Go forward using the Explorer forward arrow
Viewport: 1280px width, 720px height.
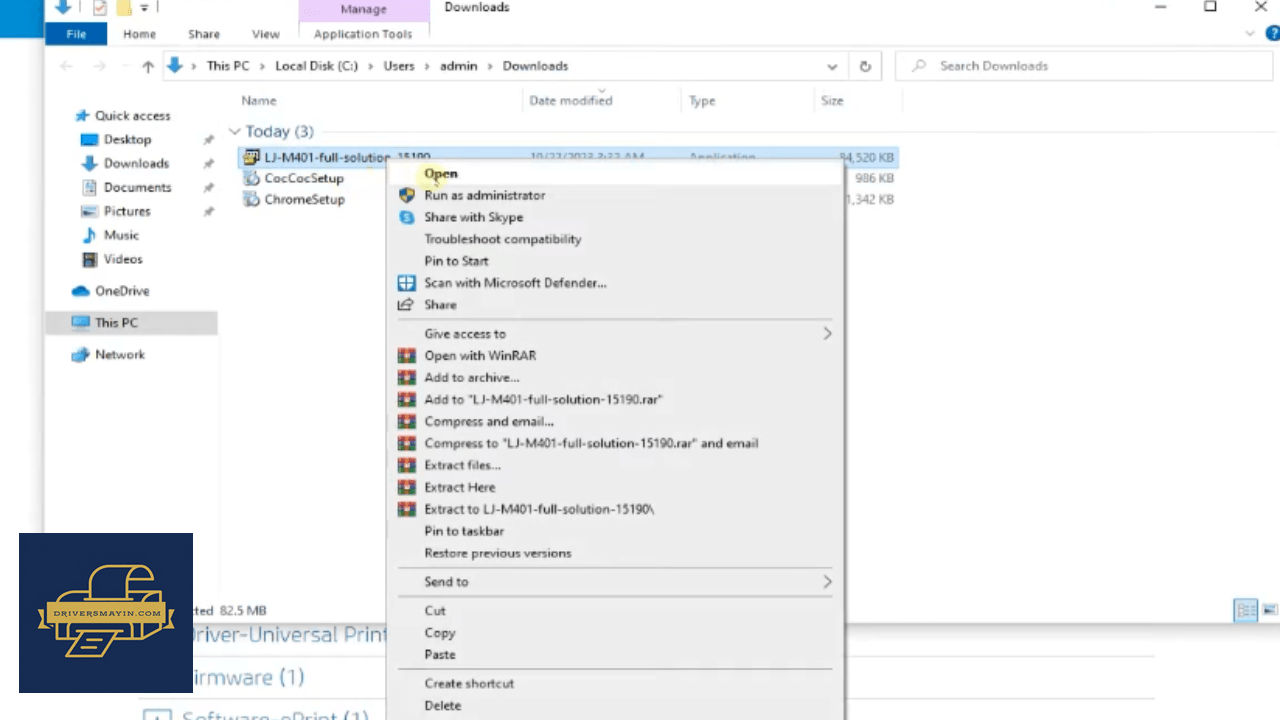coord(100,66)
